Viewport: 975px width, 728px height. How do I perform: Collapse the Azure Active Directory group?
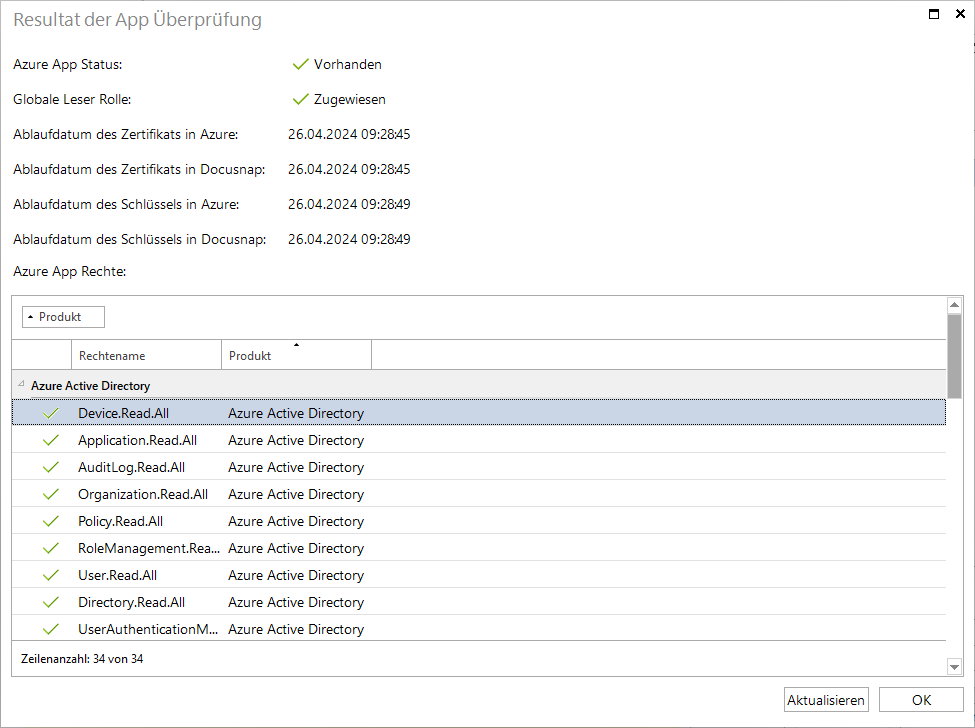(21, 384)
